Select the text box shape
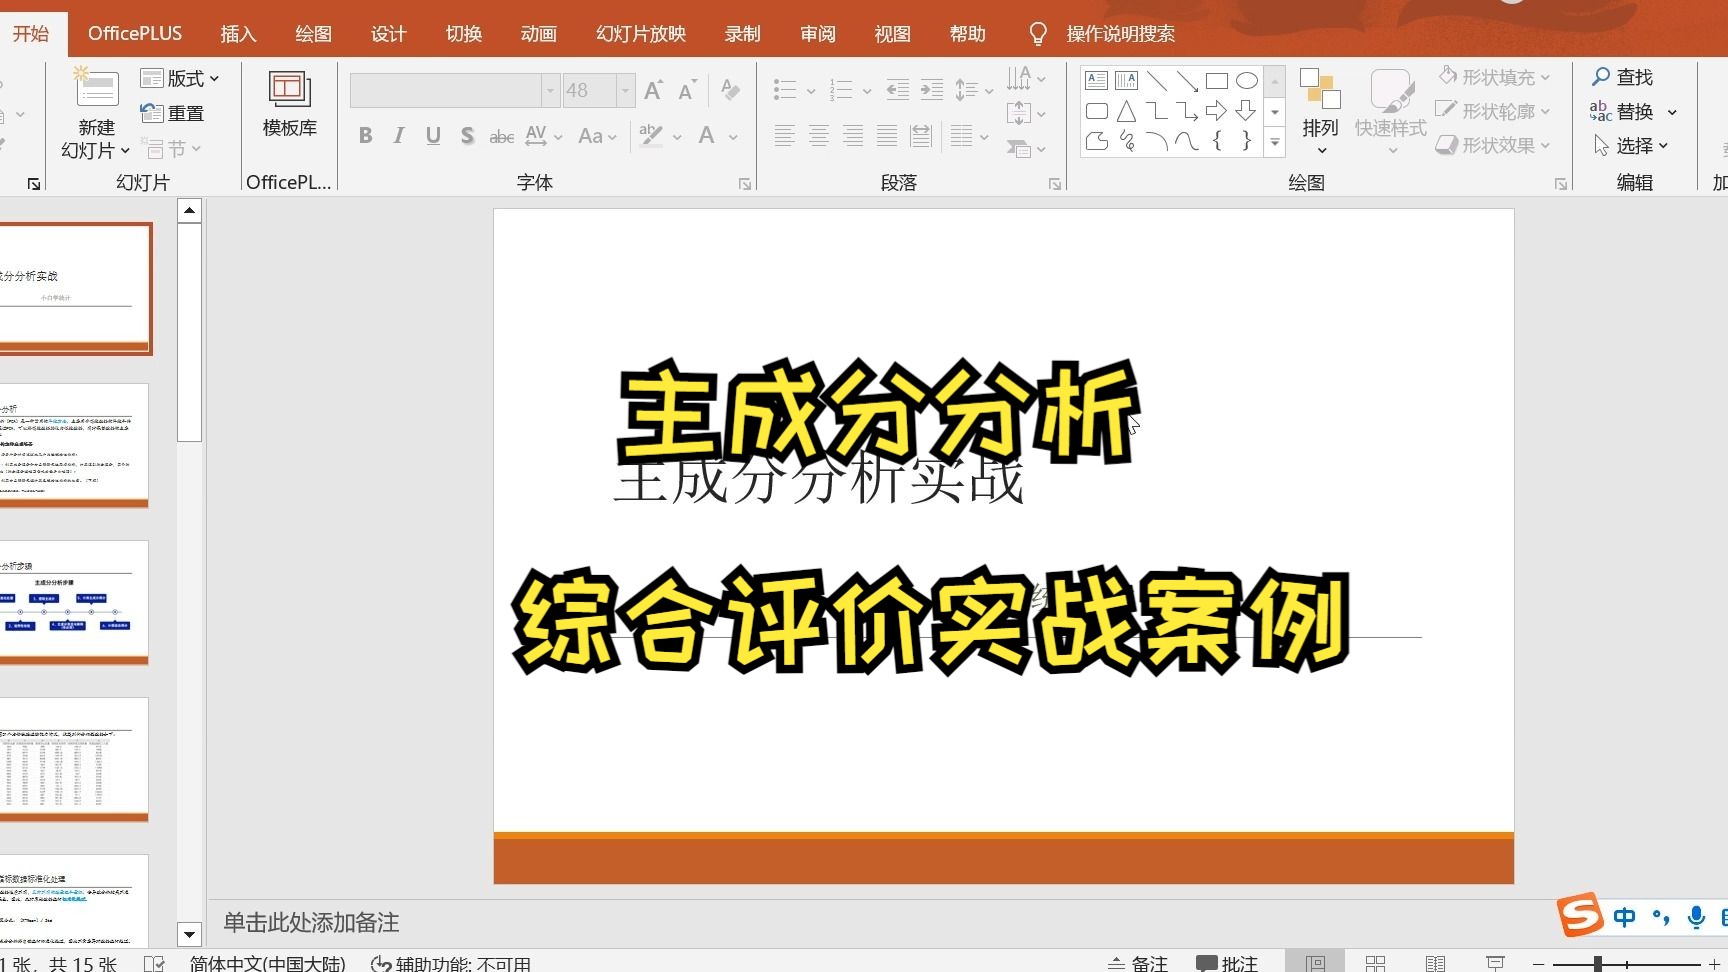Image resolution: width=1728 pixels, height=972 pixels. (1097, 80)
